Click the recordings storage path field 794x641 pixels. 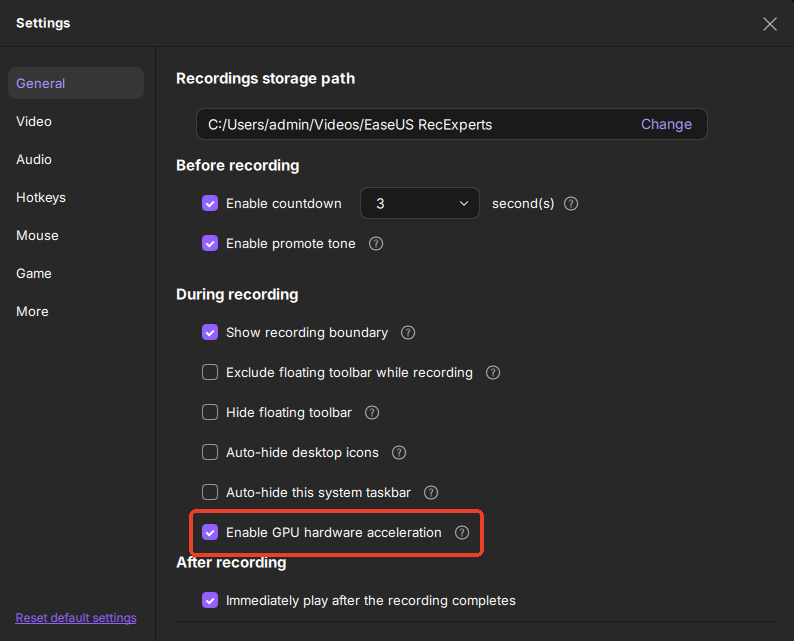[x=452, y=124]
